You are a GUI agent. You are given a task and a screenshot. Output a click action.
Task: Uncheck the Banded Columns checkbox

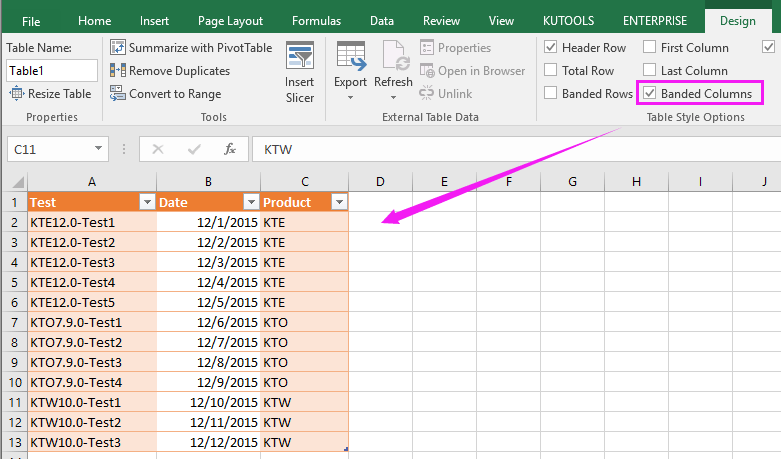coord(650,93)
